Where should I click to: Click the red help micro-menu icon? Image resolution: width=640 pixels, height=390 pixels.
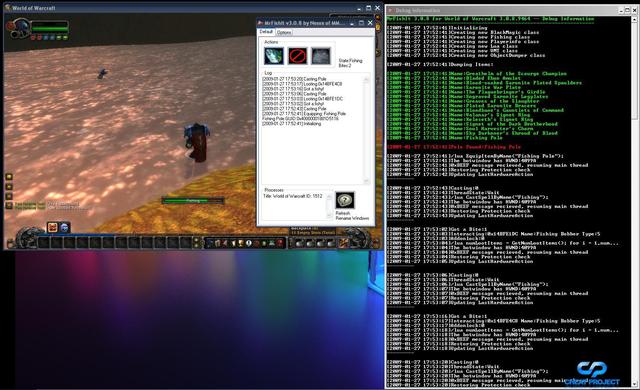(x=280, y=243)
